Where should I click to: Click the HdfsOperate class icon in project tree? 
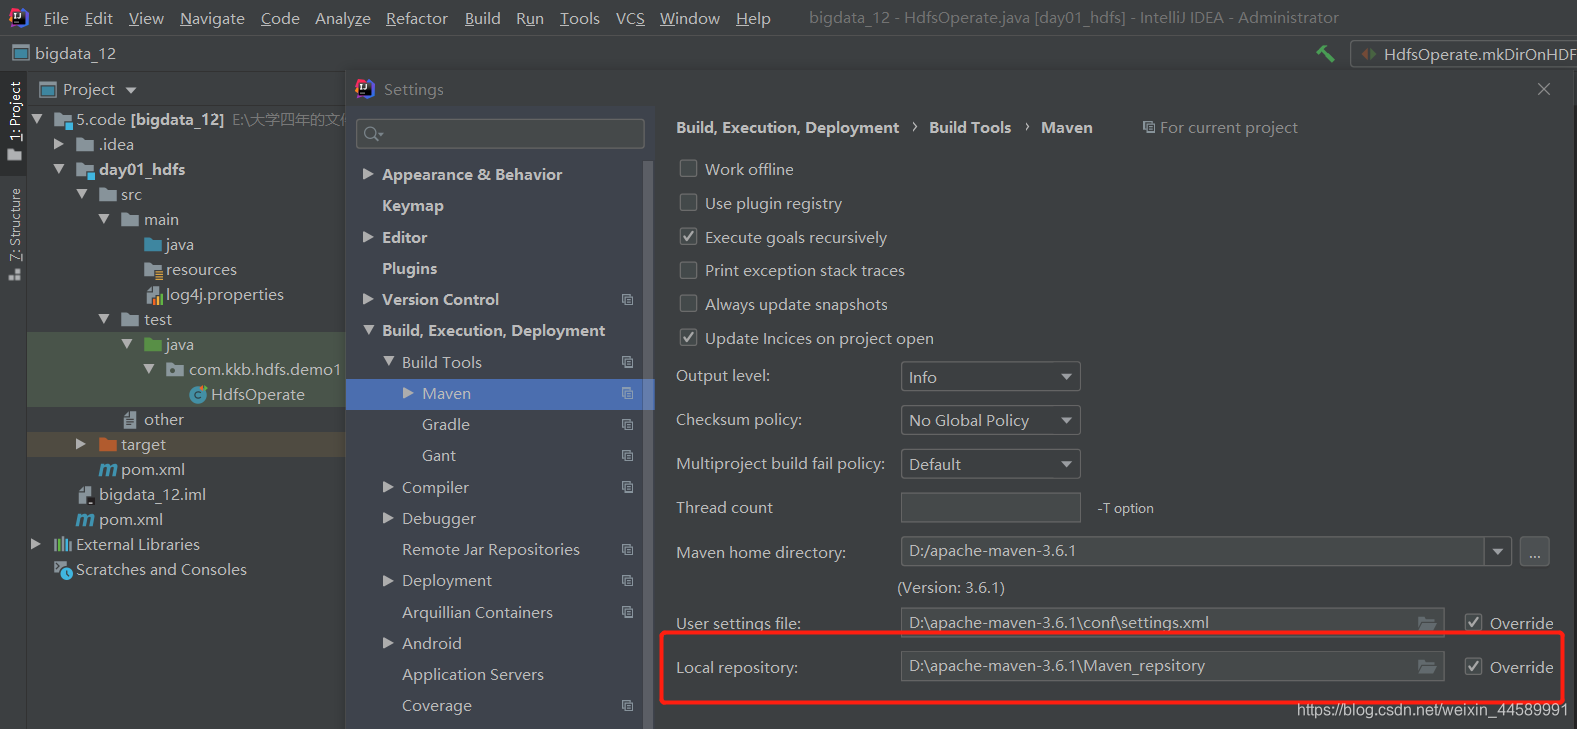tap(198, 395)
